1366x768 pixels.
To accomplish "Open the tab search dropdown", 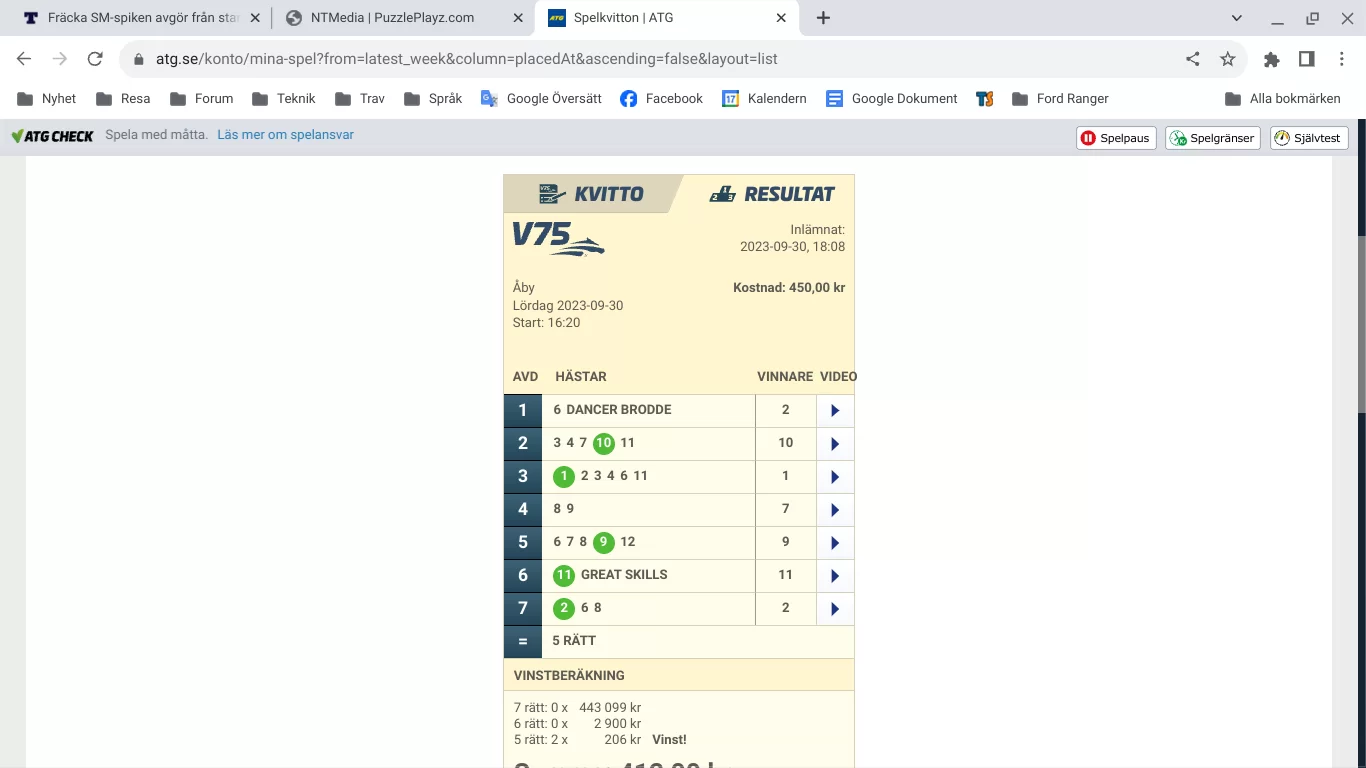I will [x=1237, y=18].
